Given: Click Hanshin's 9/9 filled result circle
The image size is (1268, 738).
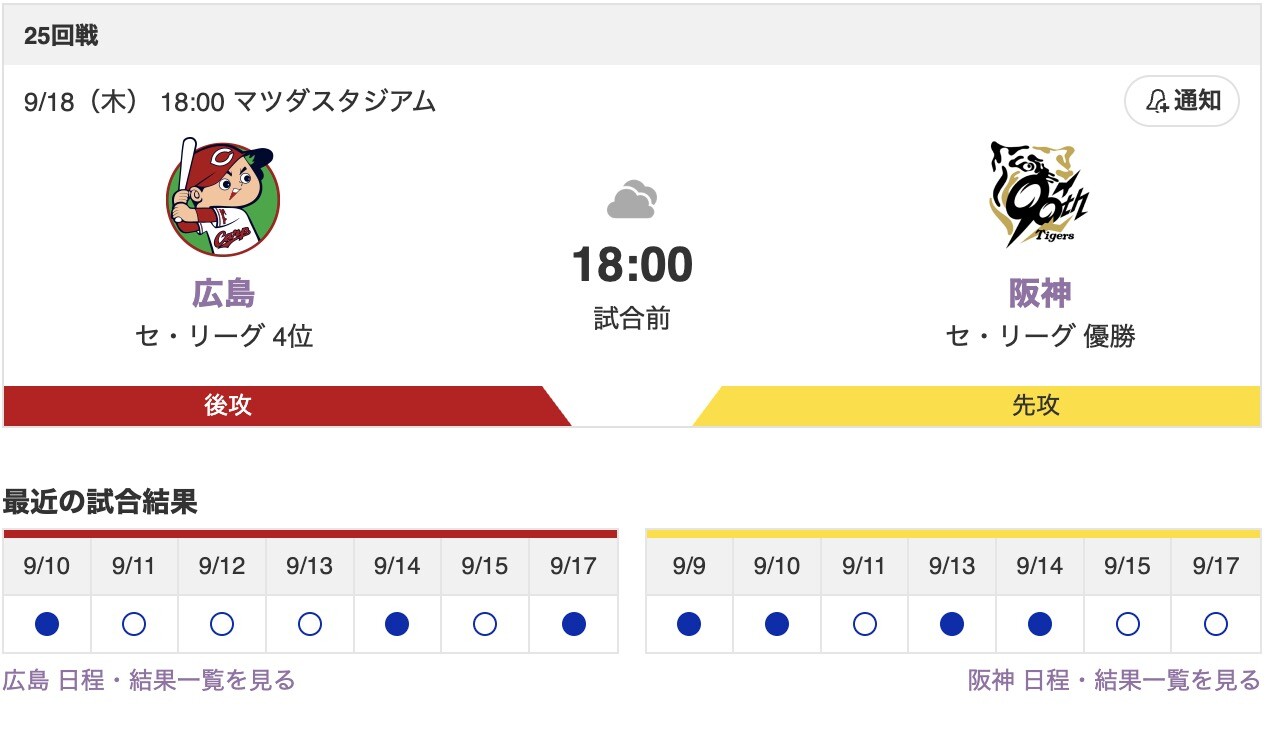Looking at the screenshot, I should click(689, 625).
